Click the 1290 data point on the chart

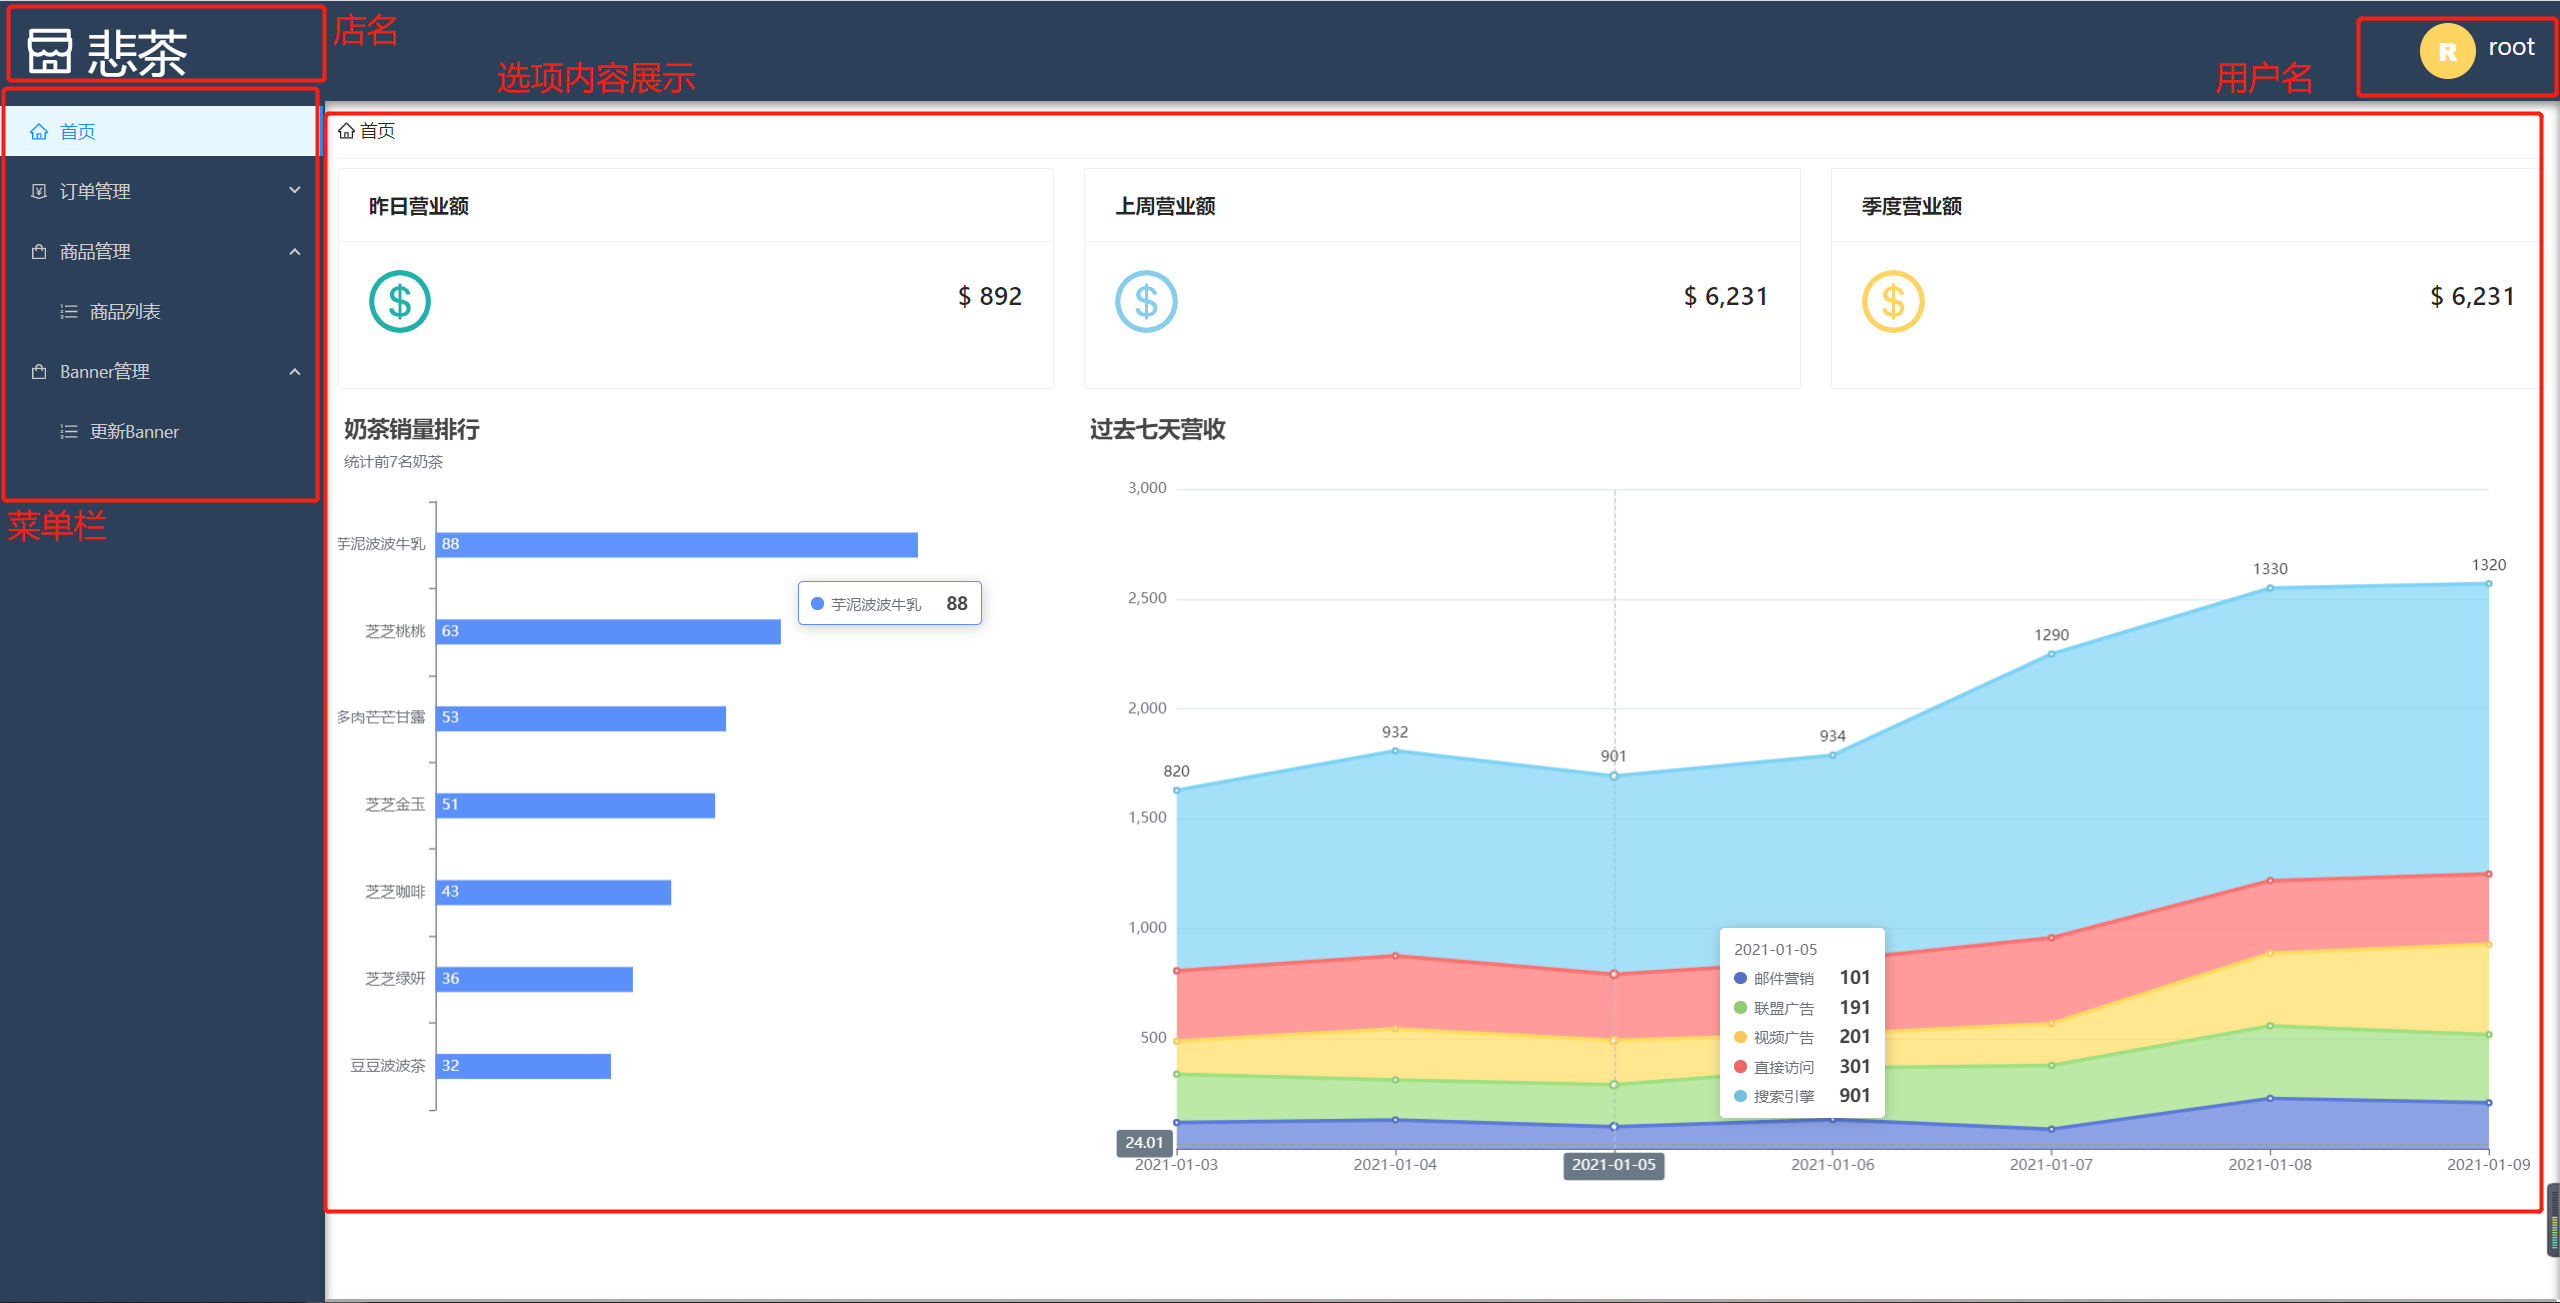tap(2051, 654)
